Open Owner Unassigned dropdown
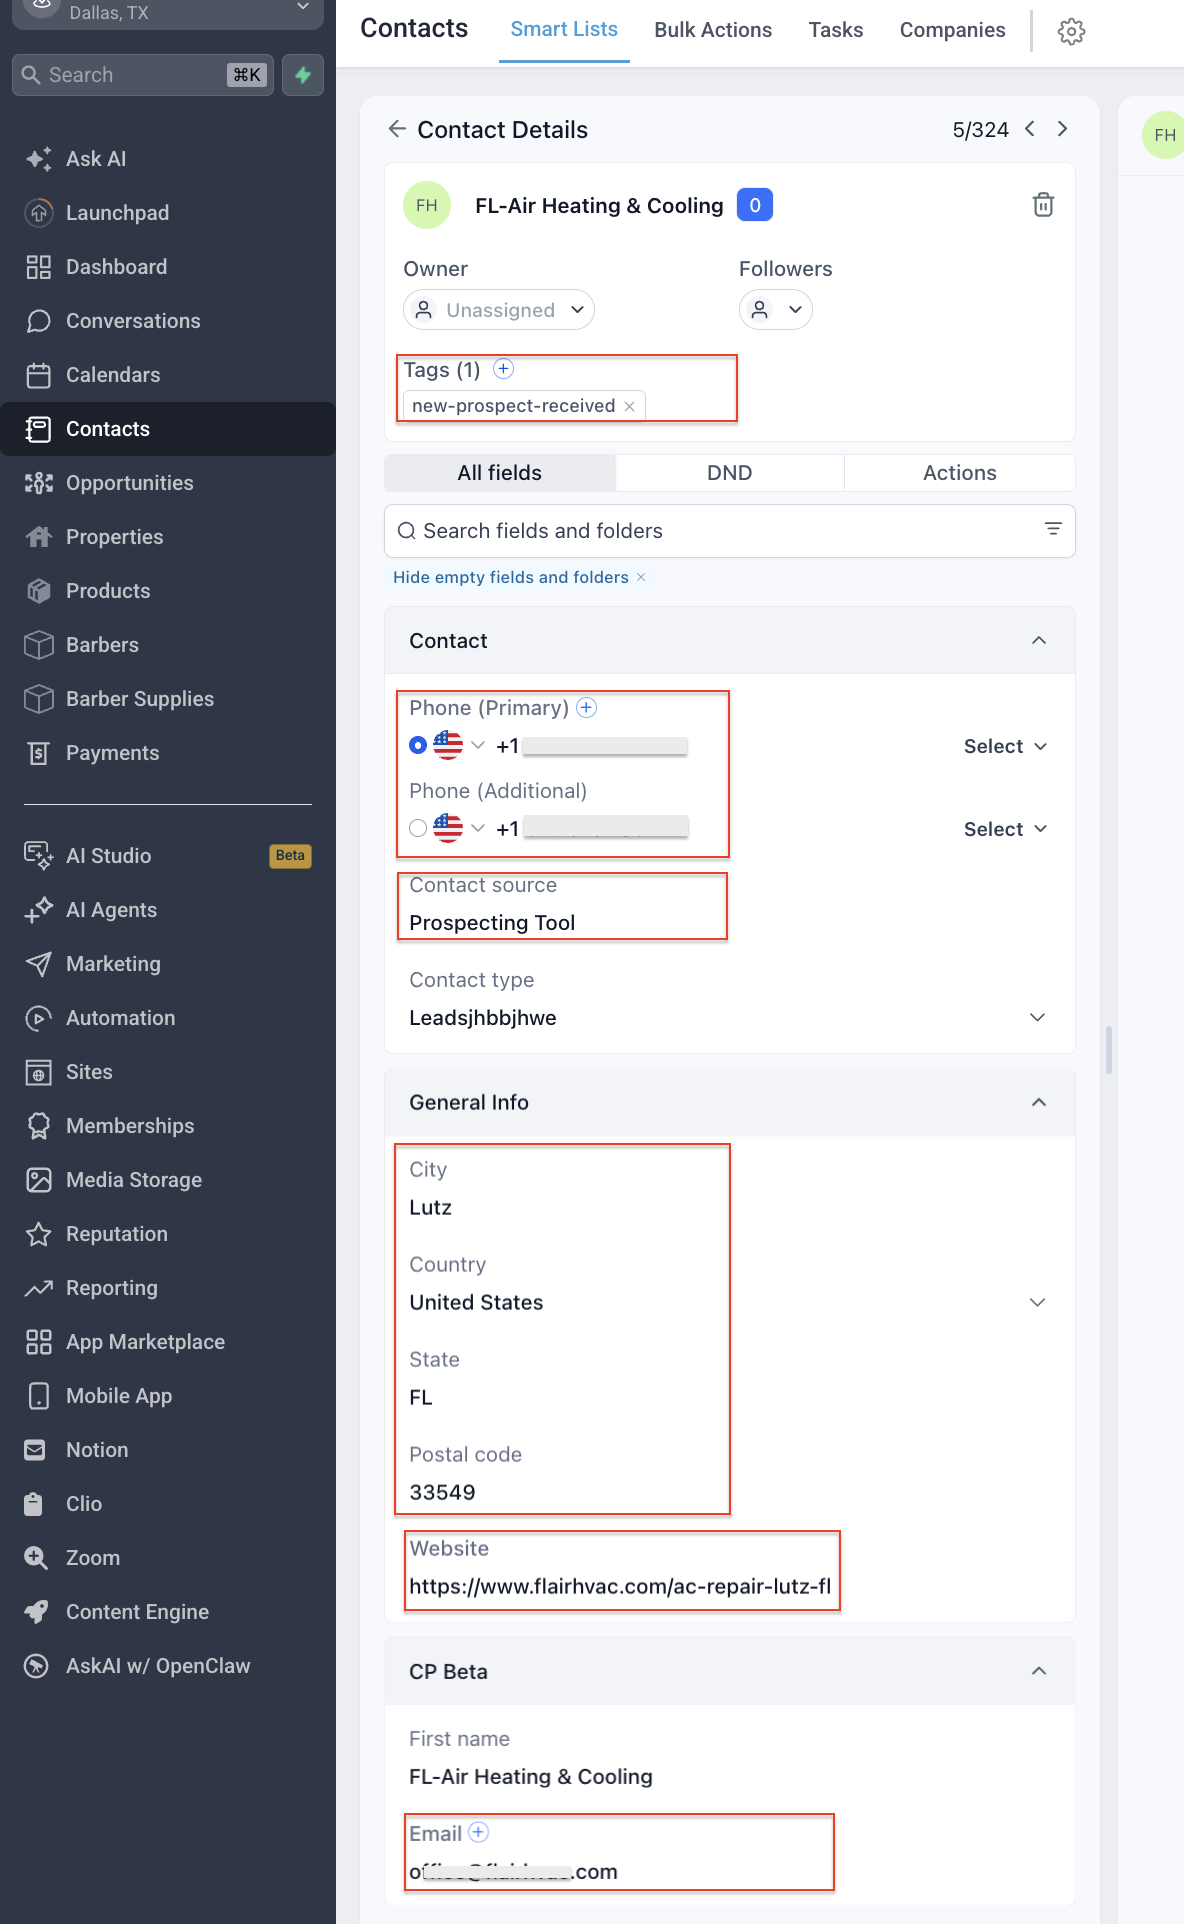Image resolution: width=1184 pixels, height=1924 pixels. (x=499, y=310)
